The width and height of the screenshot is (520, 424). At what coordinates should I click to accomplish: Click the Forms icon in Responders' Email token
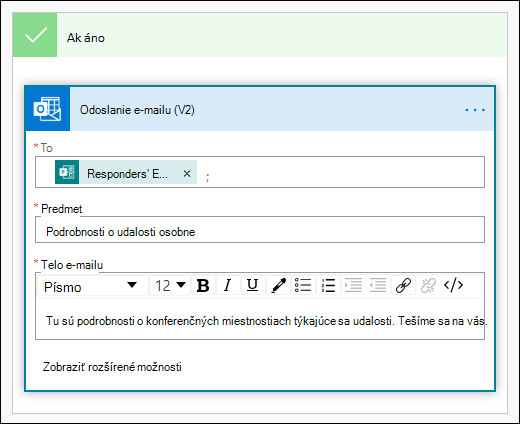(x=67, y=172)
